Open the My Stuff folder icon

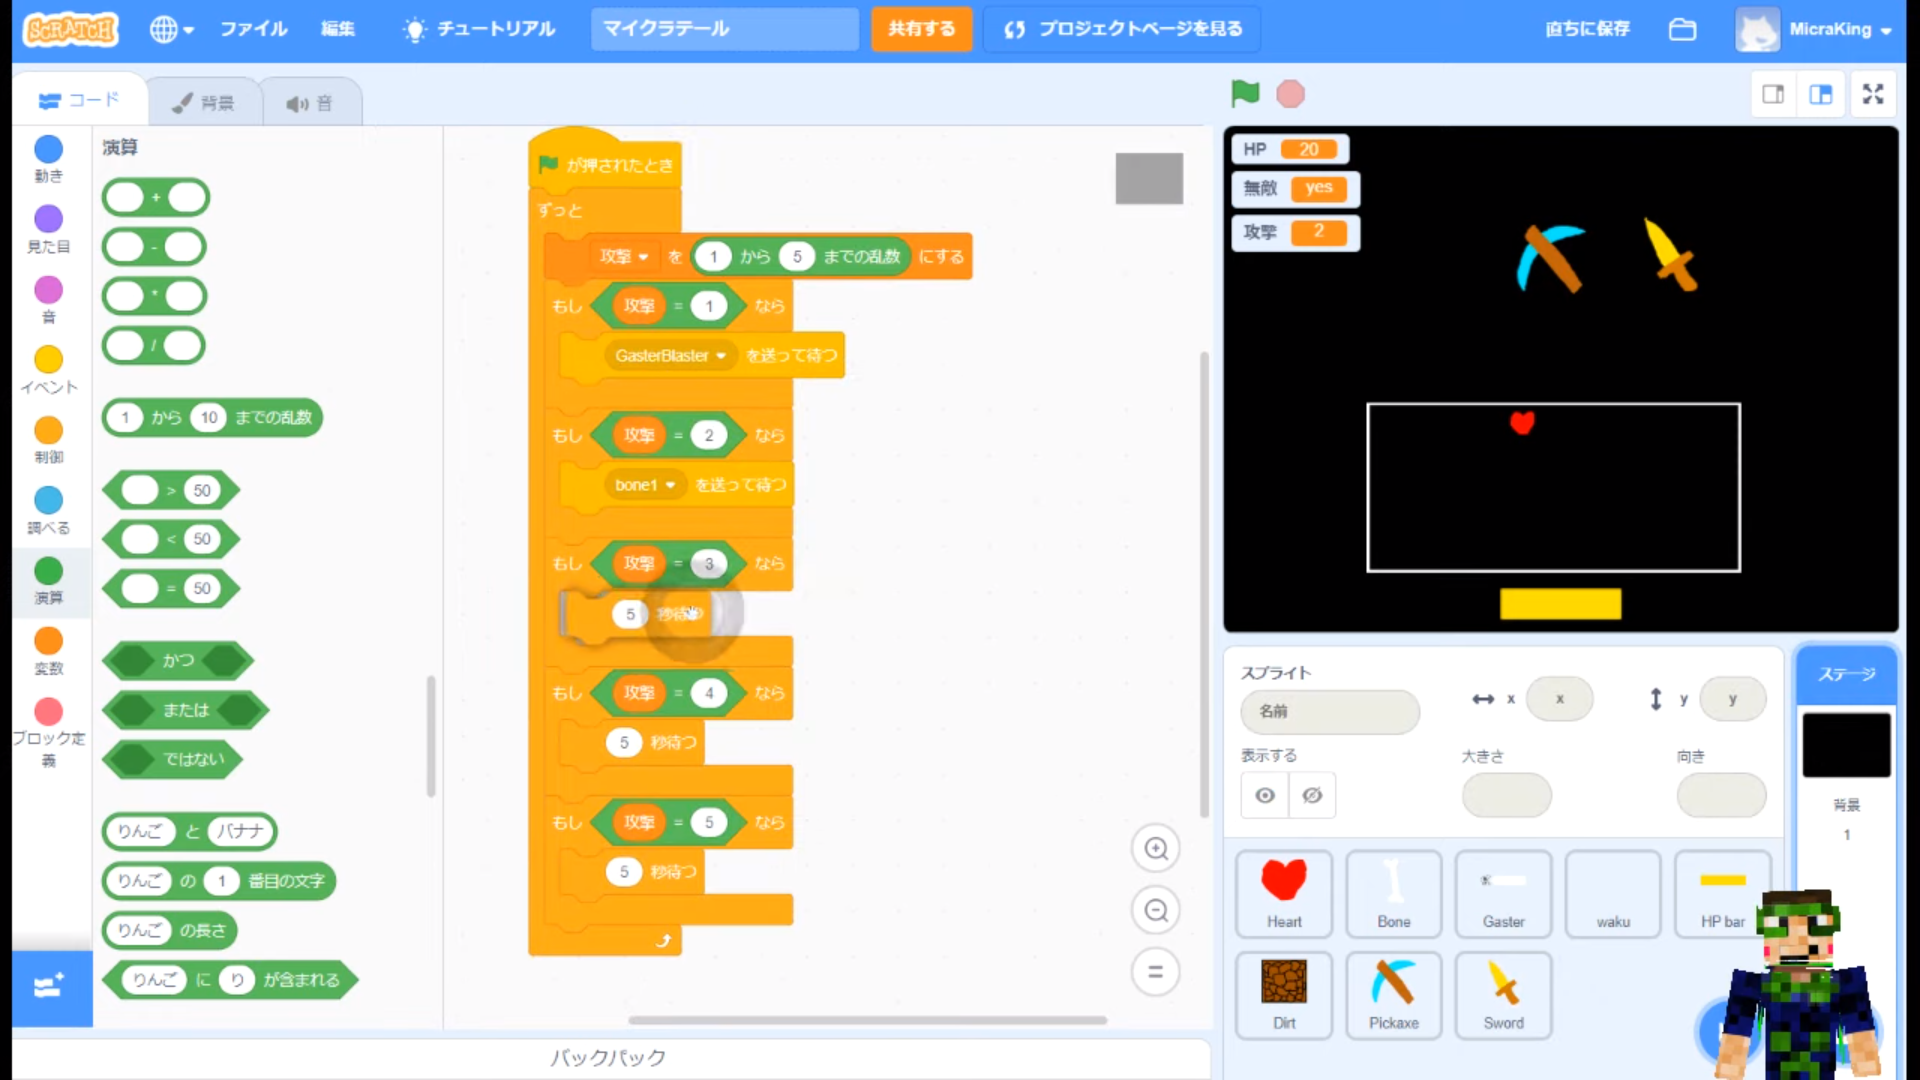pos(1682,29)
